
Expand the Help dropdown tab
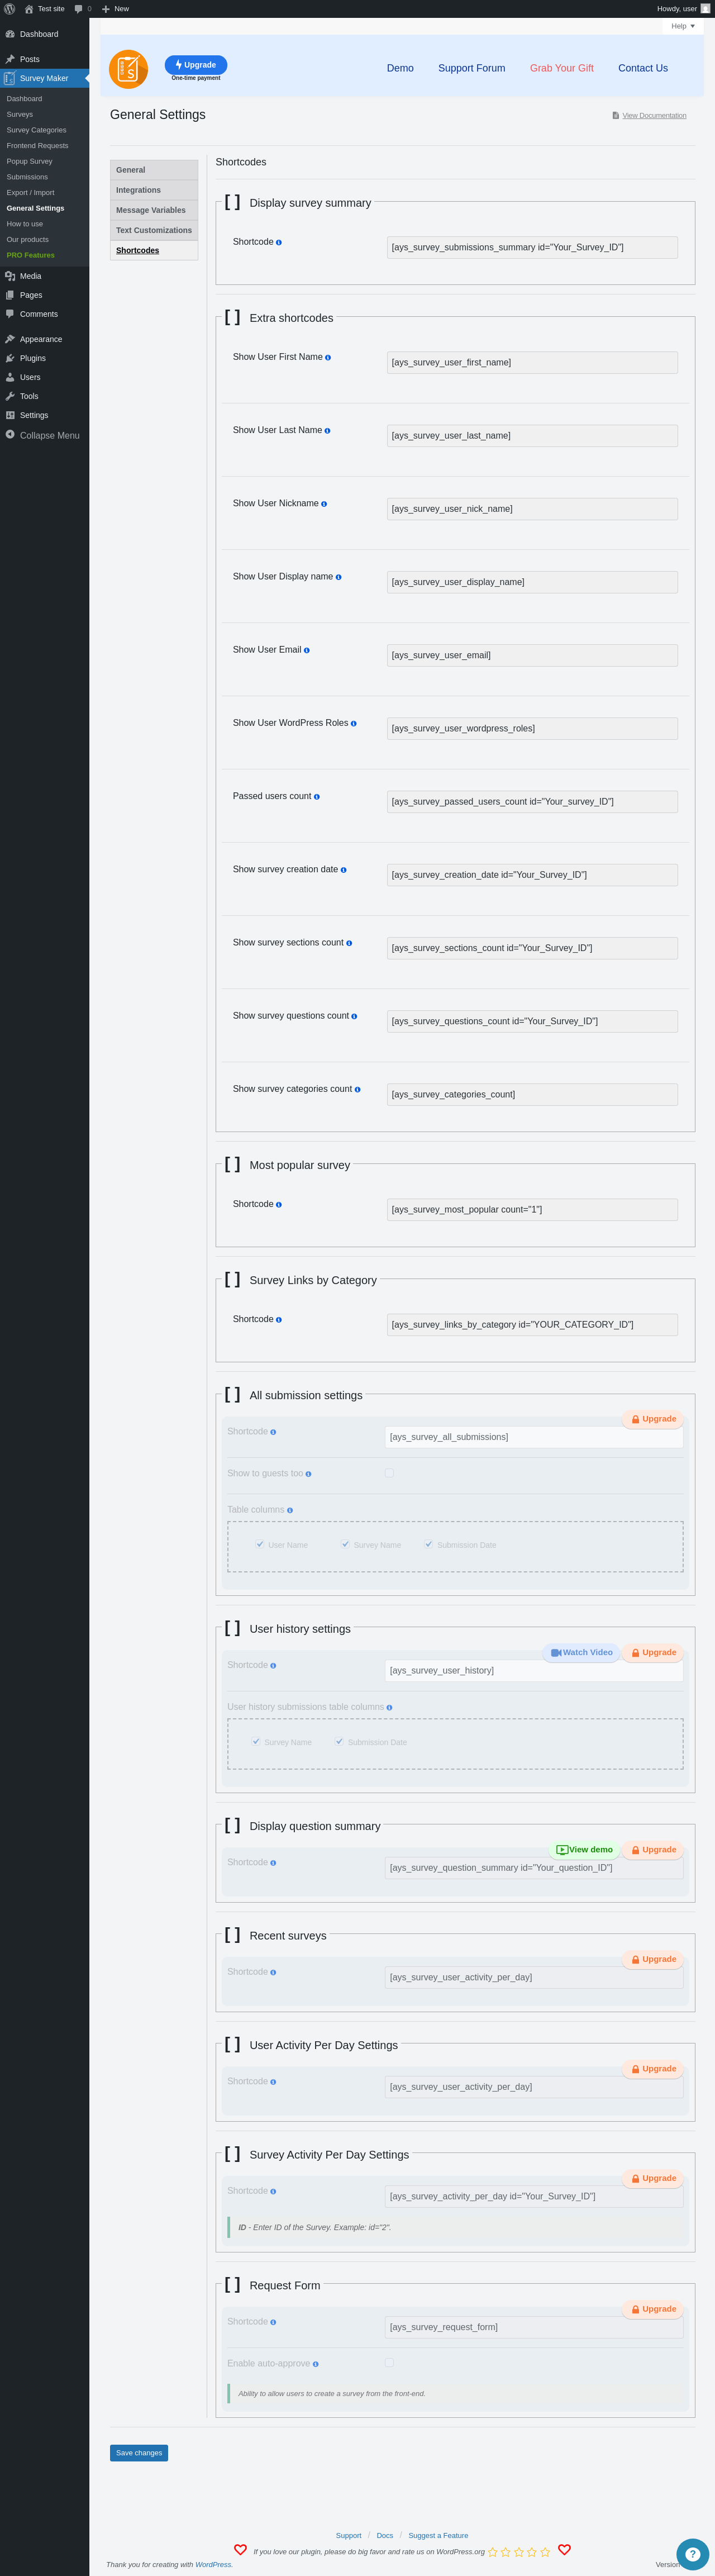click(x=683, y=26)
